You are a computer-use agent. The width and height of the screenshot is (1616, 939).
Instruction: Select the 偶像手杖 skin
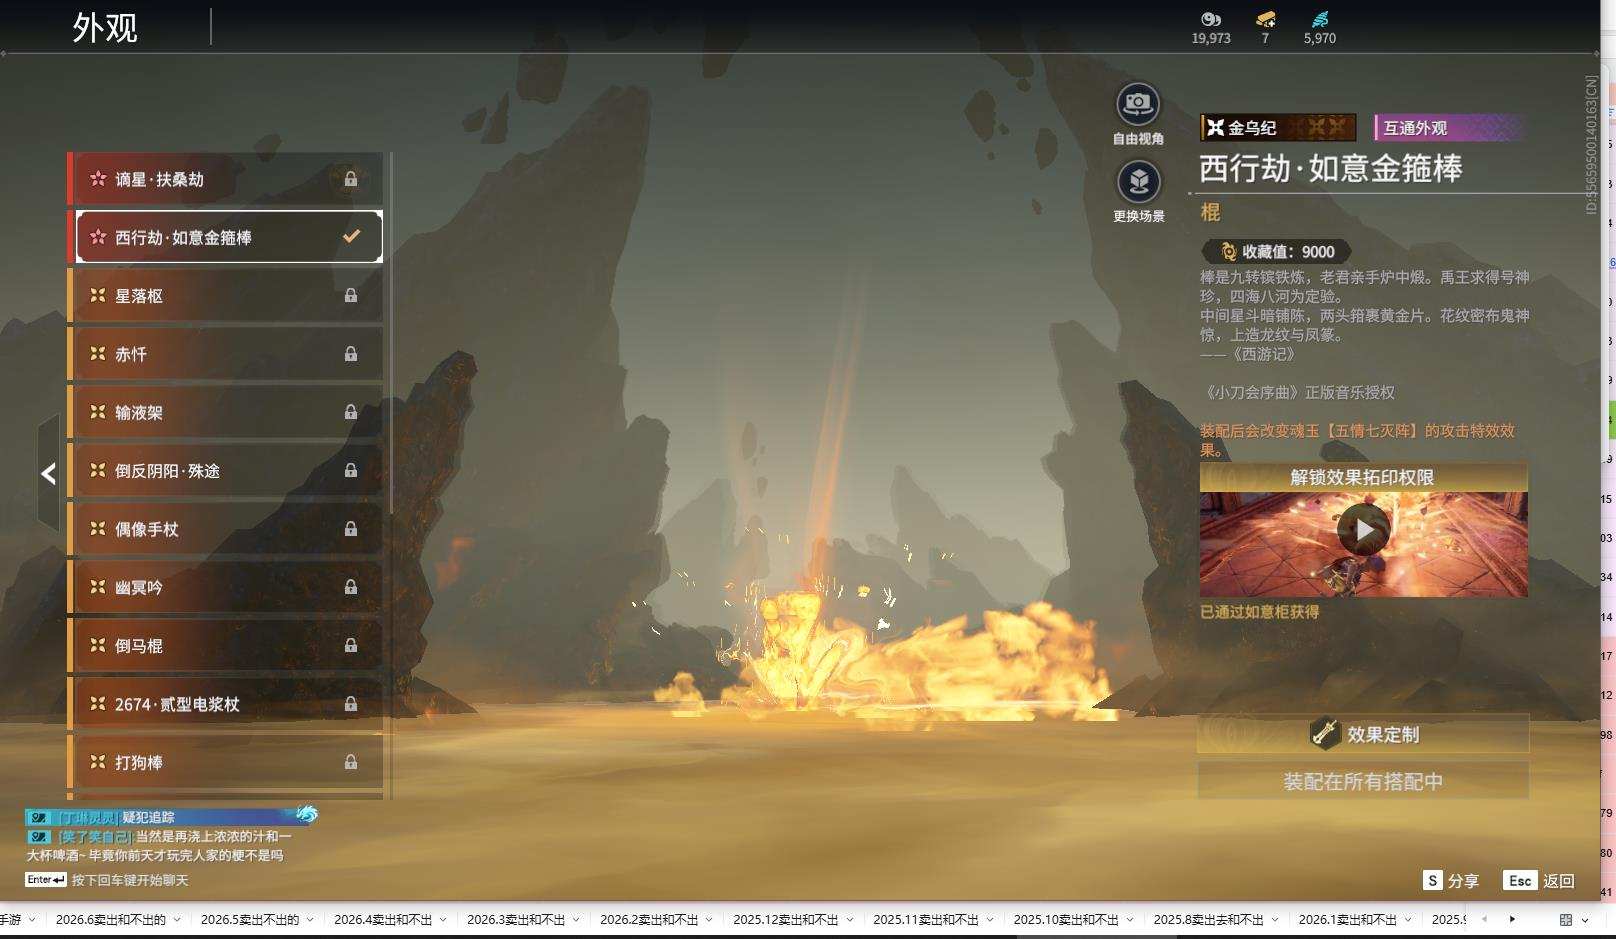(x=225, y=529)
